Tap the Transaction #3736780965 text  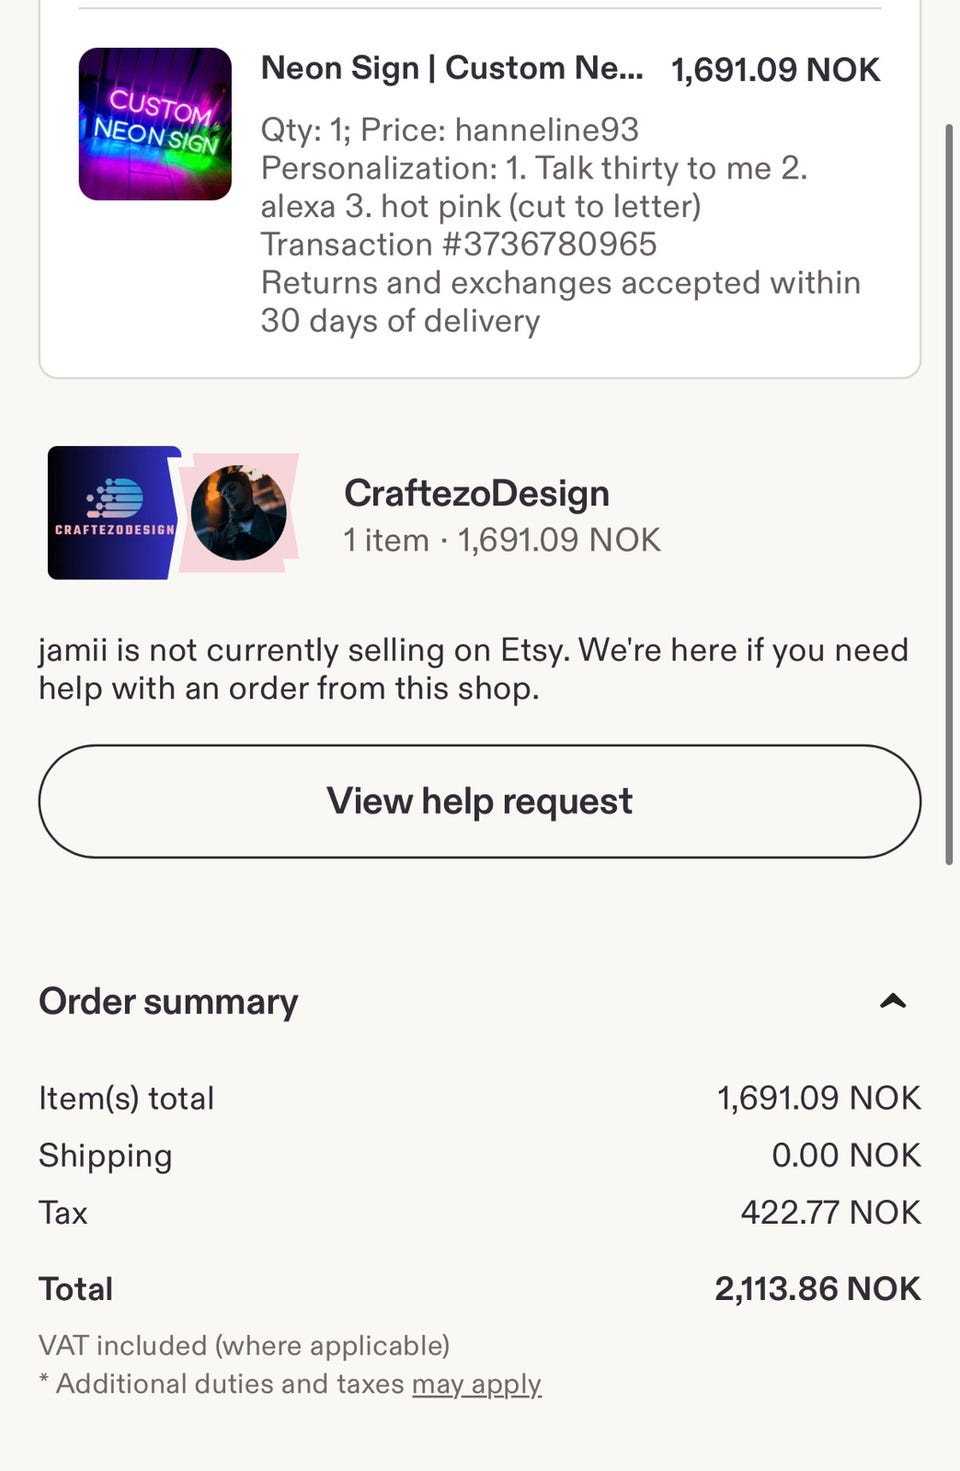click(x=459, y=244)
